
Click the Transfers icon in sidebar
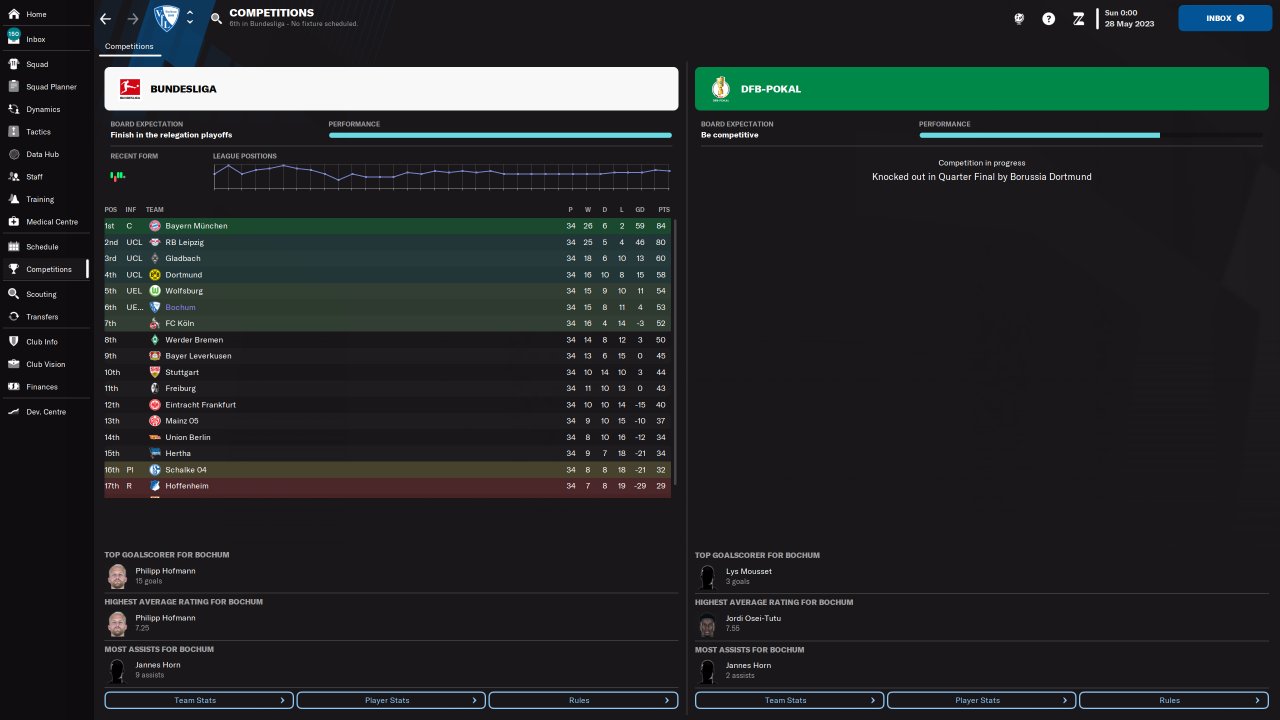[14, 316]
